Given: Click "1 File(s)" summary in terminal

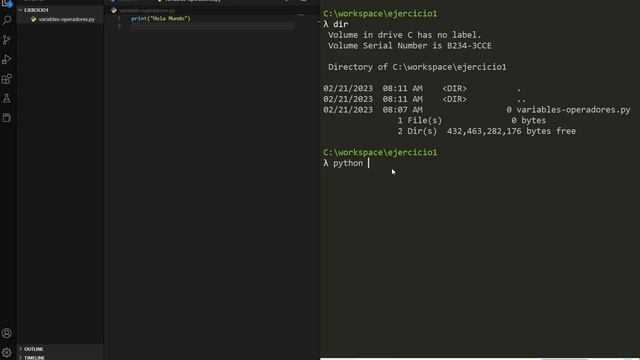Looking at the screenshot, I should tap(420, 120).
